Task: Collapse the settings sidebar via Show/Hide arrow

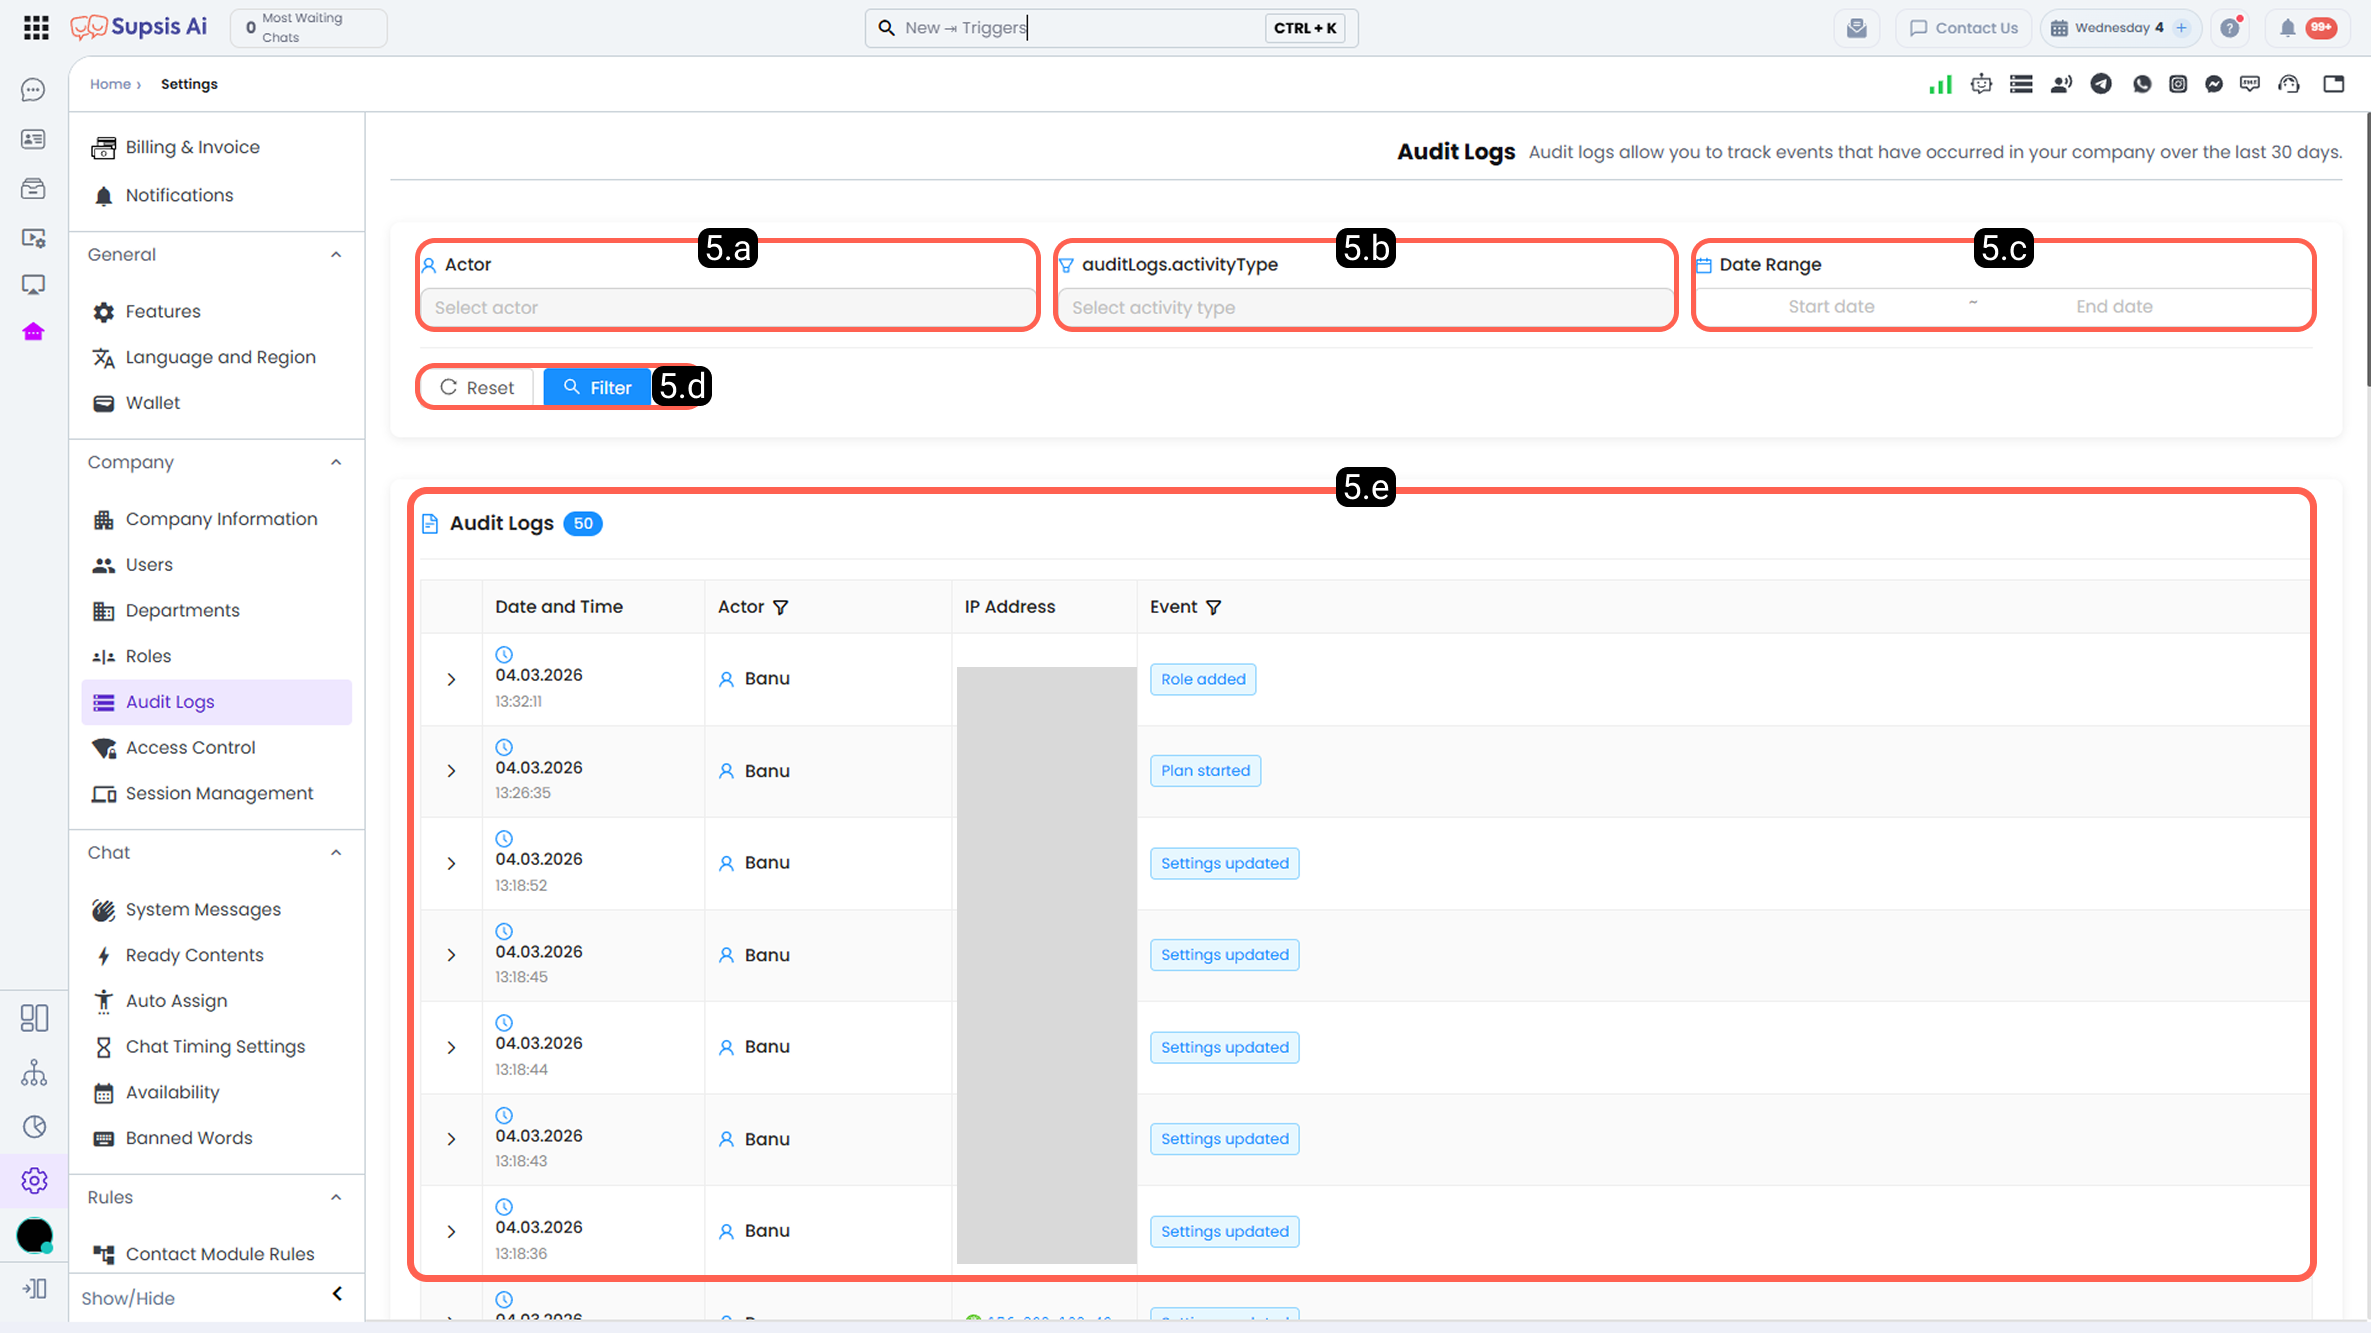Action: click(337, 1294)
